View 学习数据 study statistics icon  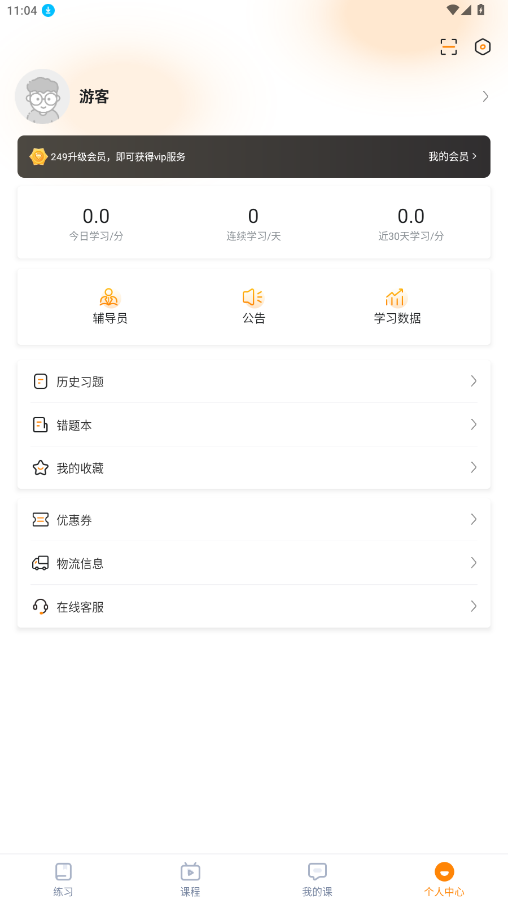click(x=396, y=297)
